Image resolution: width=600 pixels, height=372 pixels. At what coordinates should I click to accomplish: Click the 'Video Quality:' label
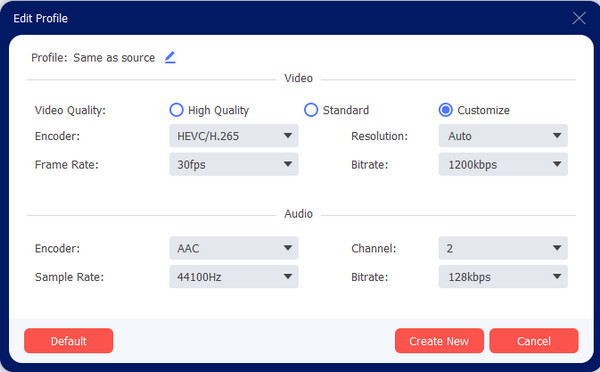click(70, 110)
